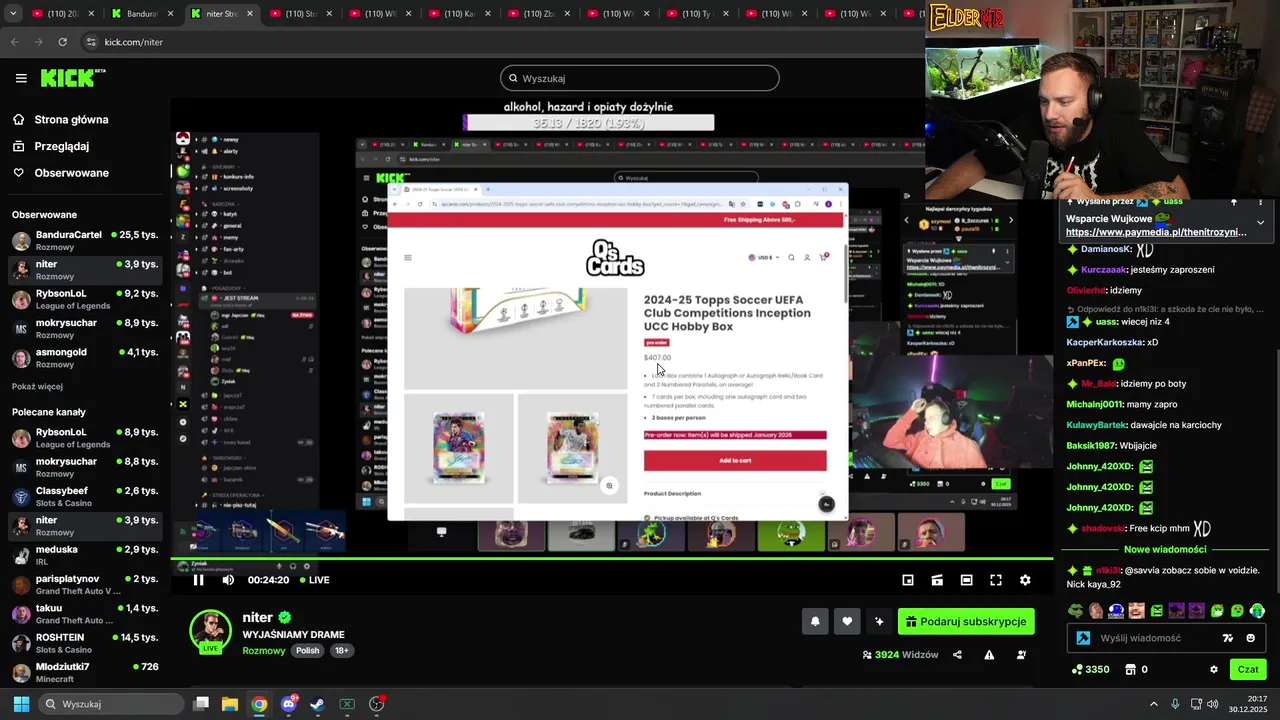Create a clip of the stream

(x=937, y=580)
